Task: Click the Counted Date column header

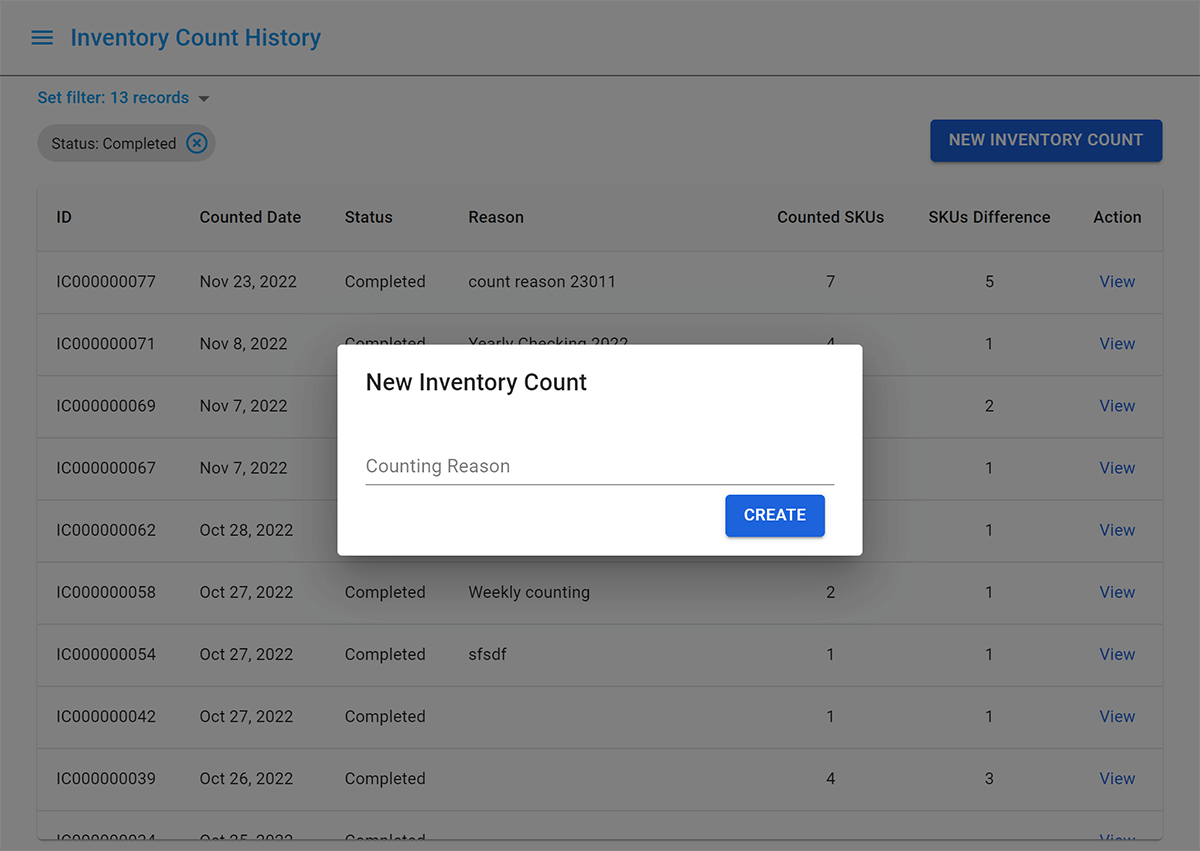Action: click(x=250, y=217)
